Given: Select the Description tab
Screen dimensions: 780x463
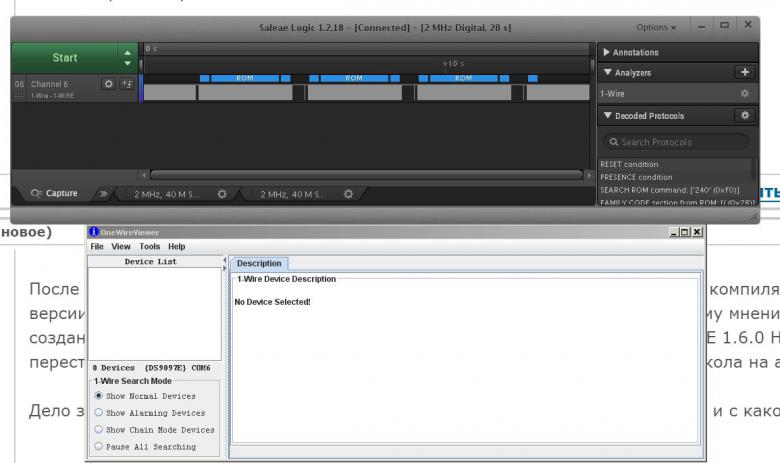Looking at the screenshot, I should pos(259,264).
